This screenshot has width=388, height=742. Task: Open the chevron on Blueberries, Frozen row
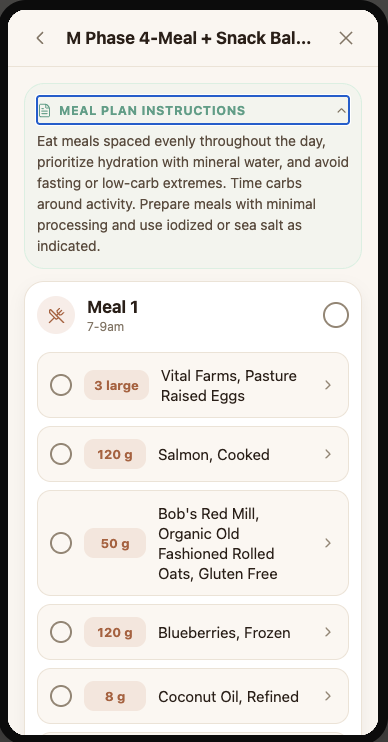(328, 632)
